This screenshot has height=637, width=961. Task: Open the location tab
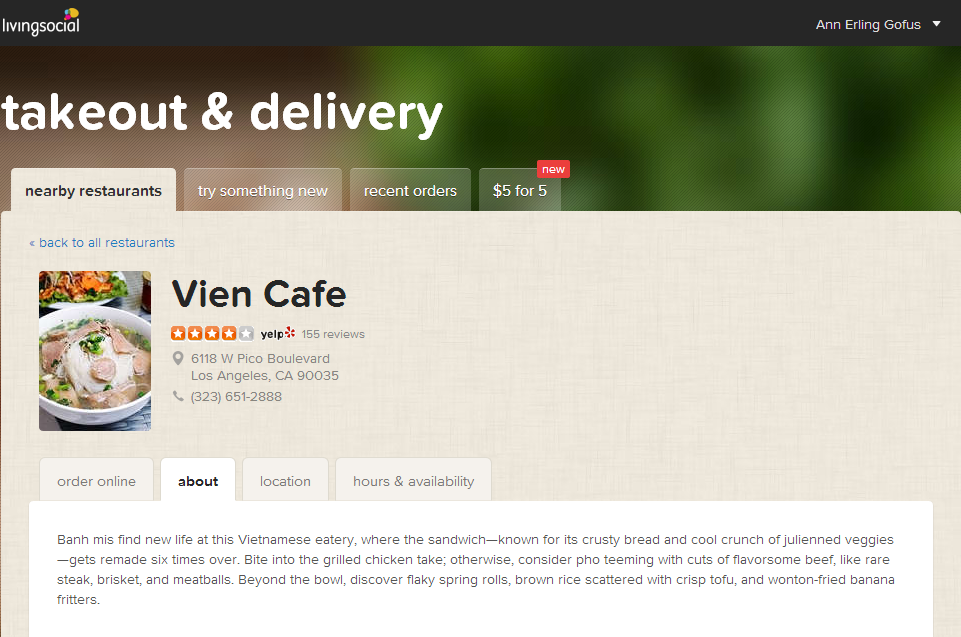pyautogui.click(x=285, y=481)
